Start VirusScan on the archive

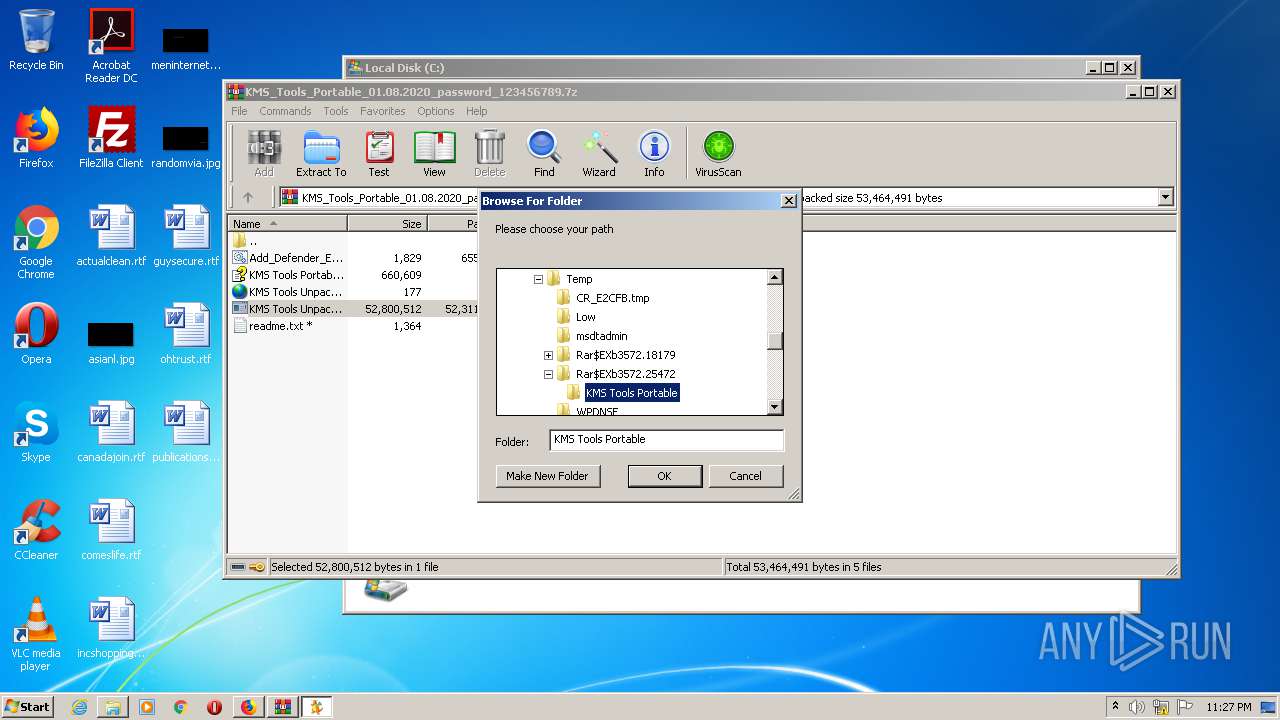click(x=718, y=154)
